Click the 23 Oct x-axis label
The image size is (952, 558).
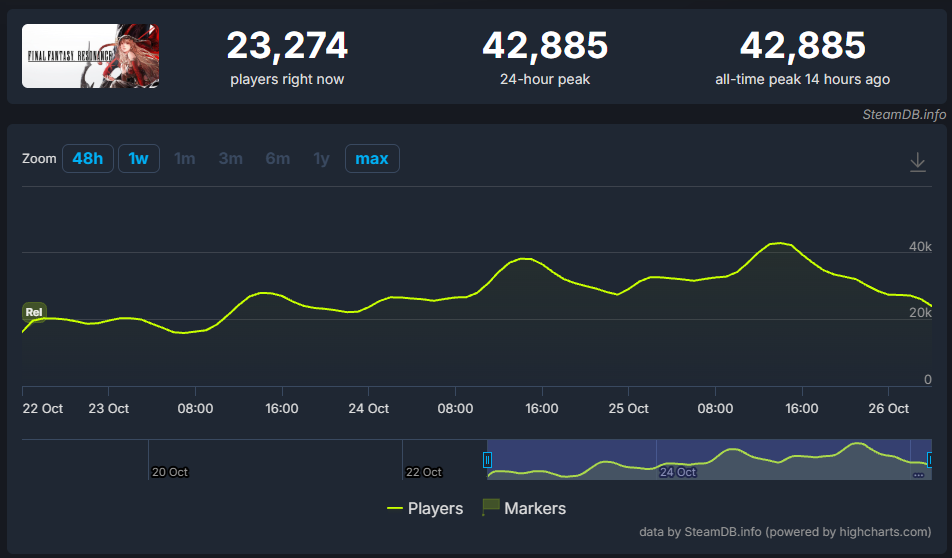point(109,409)
